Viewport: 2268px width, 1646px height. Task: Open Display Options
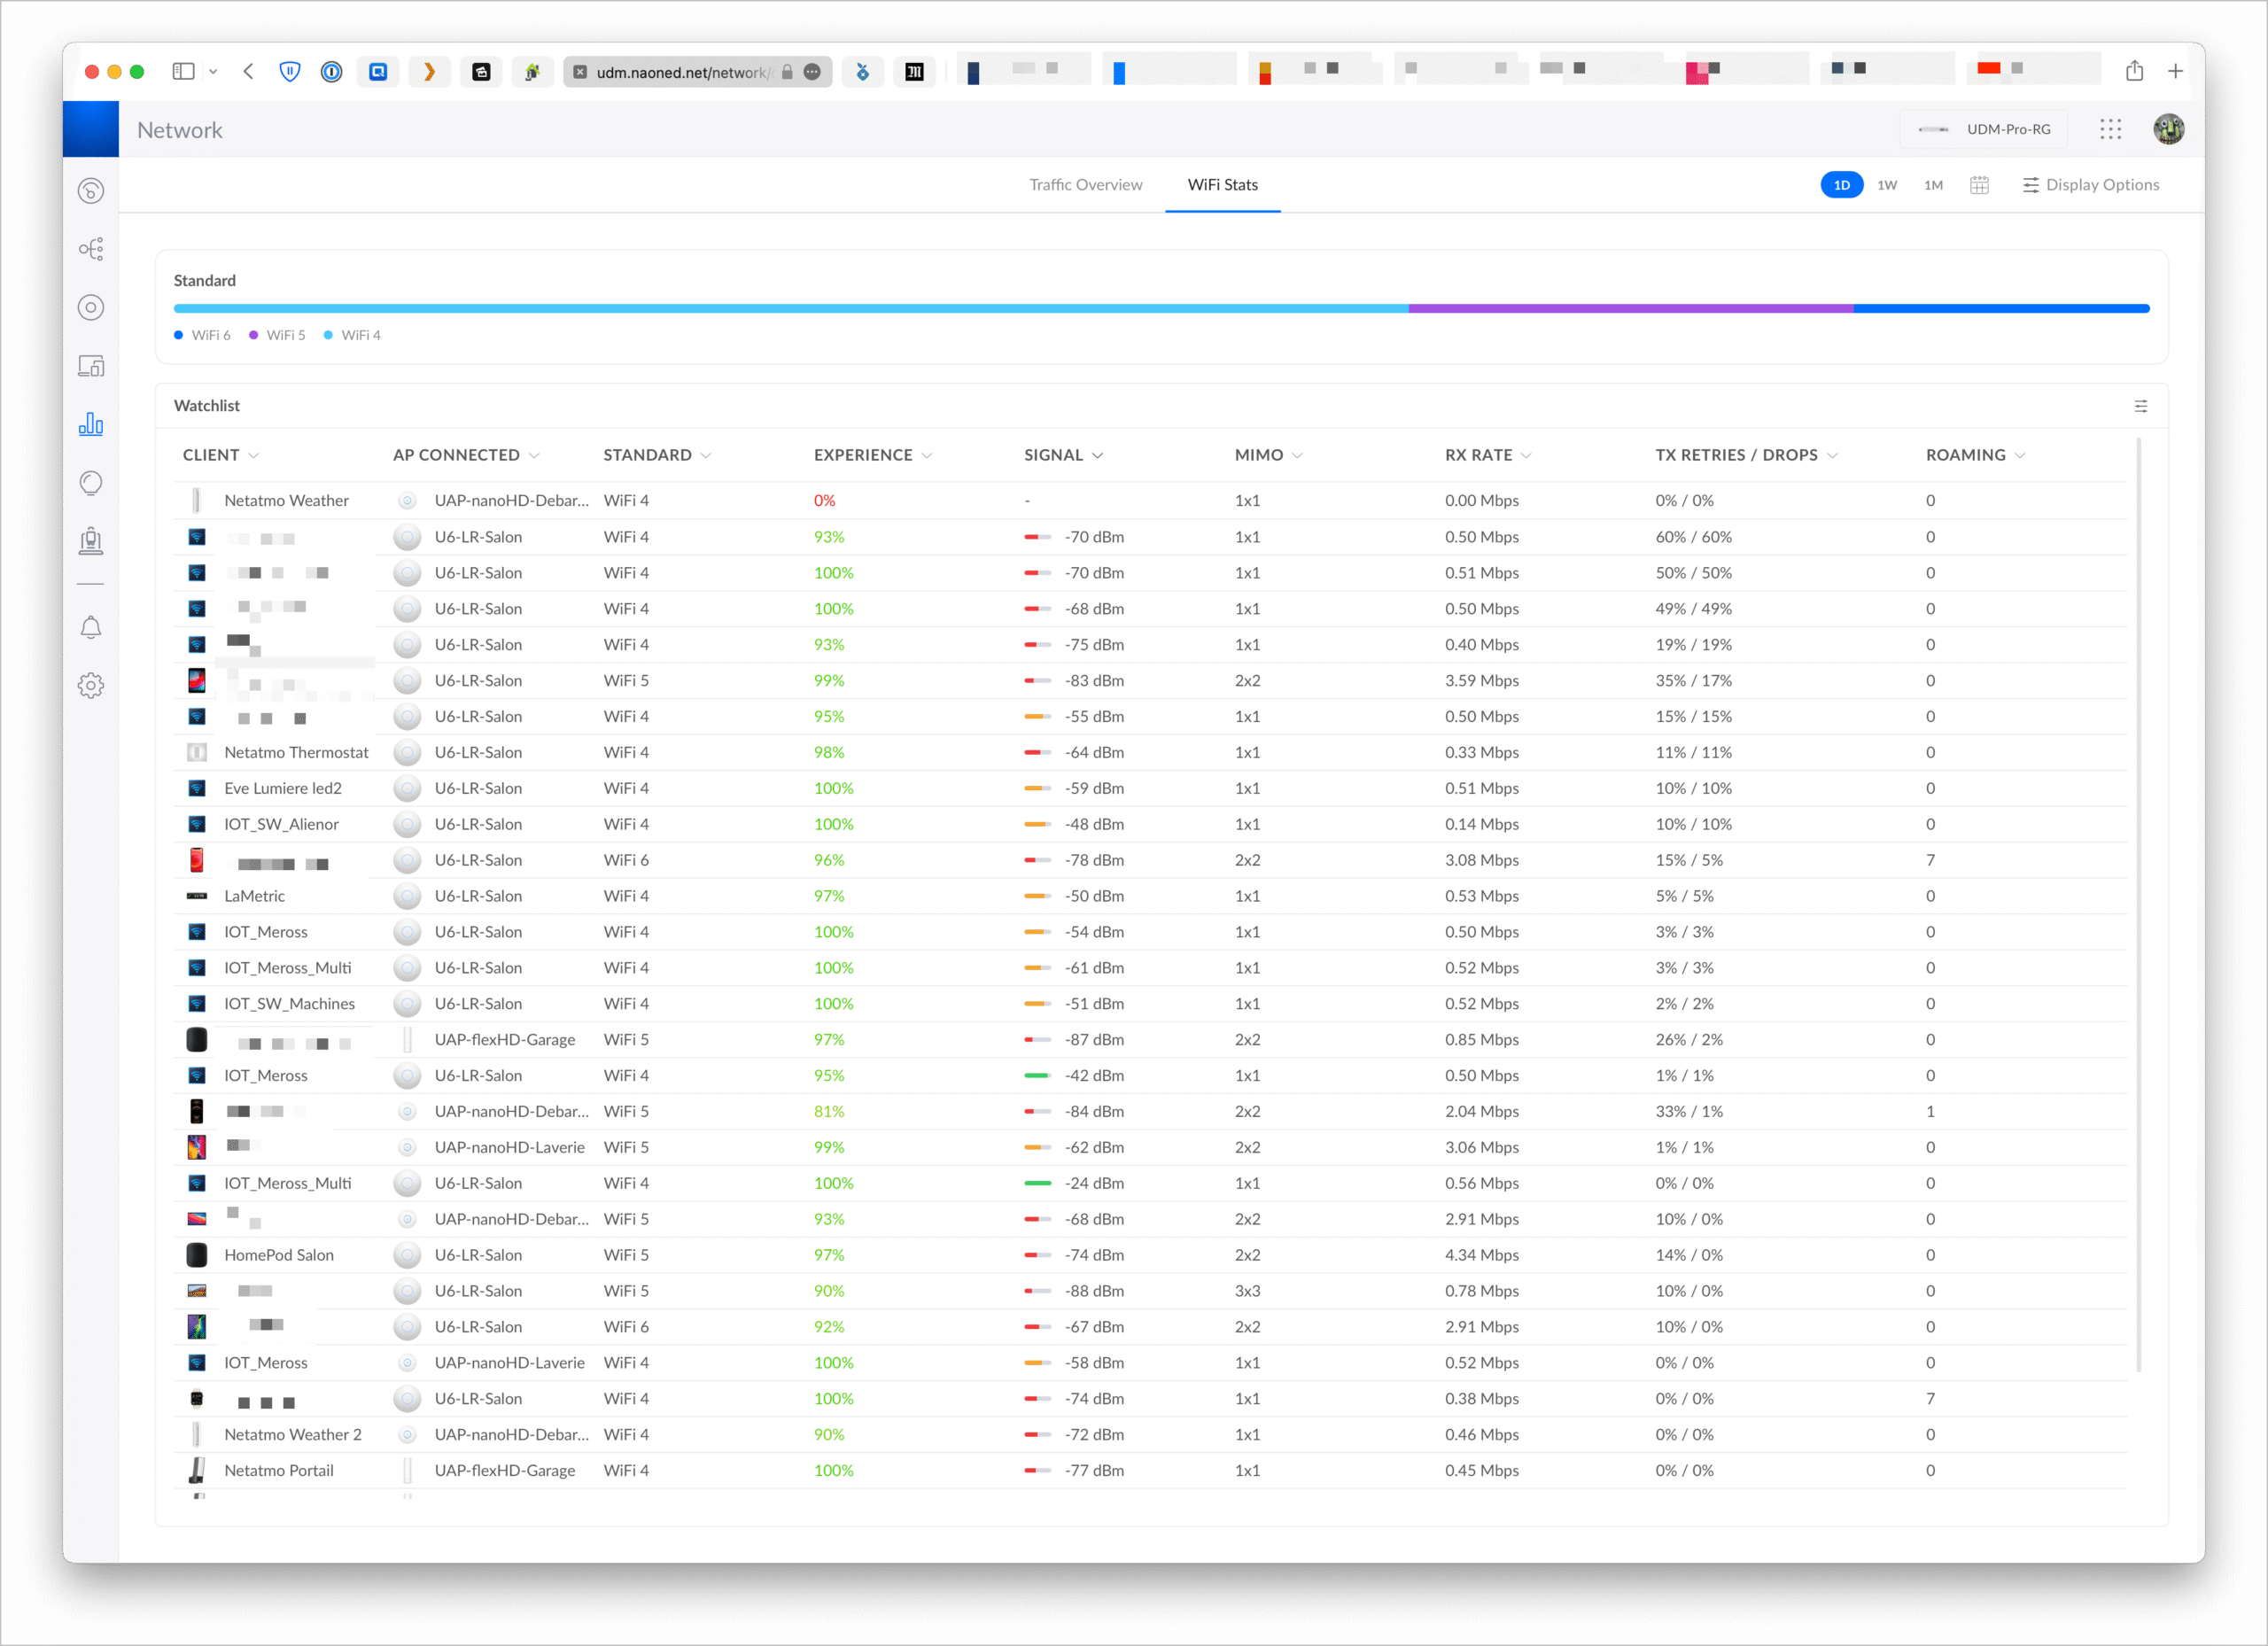coord(2090,185)
